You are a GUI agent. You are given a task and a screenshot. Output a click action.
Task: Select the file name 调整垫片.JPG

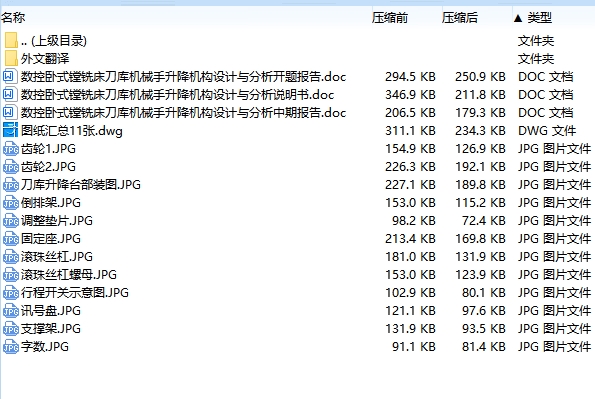57,221
